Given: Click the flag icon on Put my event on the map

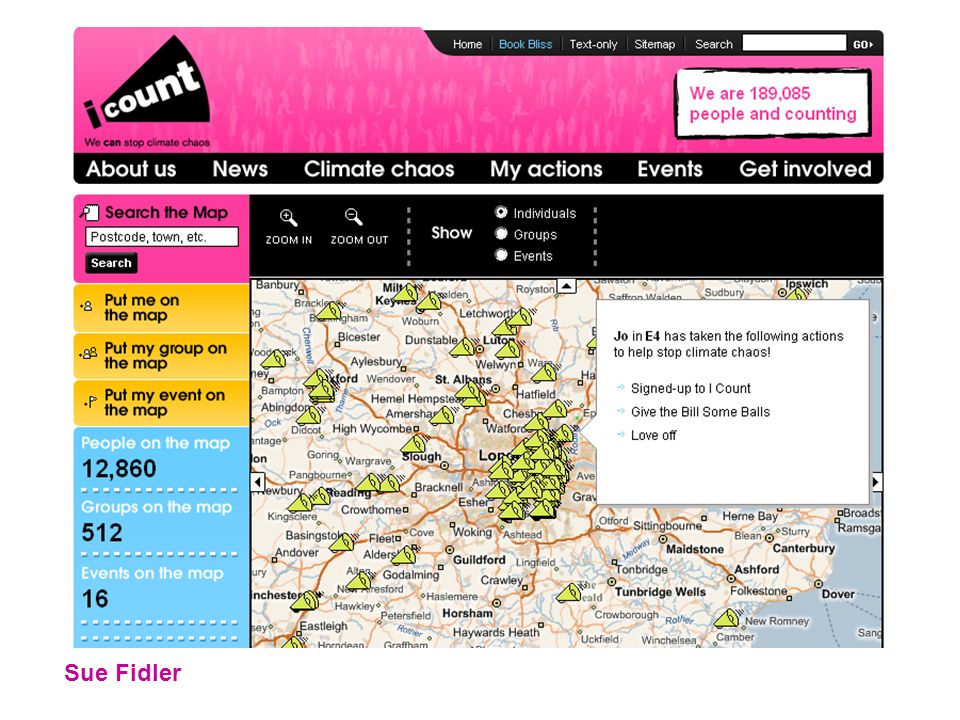Looking at the screenshot, I should [x=90, y=402].
